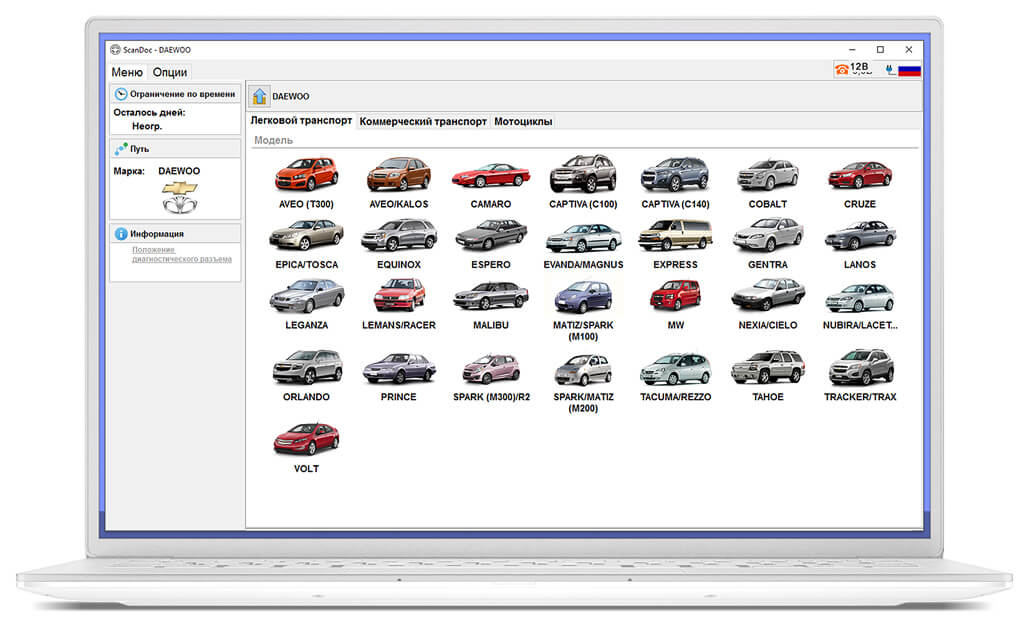Switch to Коммерческий транспорт tab

pos(423,121)
